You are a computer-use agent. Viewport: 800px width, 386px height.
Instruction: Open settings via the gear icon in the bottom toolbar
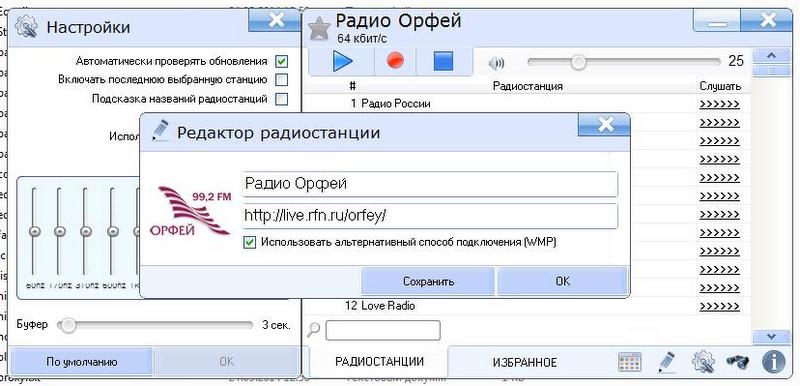point(703,362)
